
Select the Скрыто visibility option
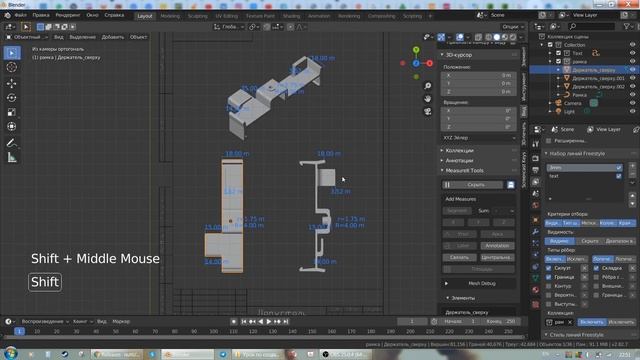click(x=590, y=241)
